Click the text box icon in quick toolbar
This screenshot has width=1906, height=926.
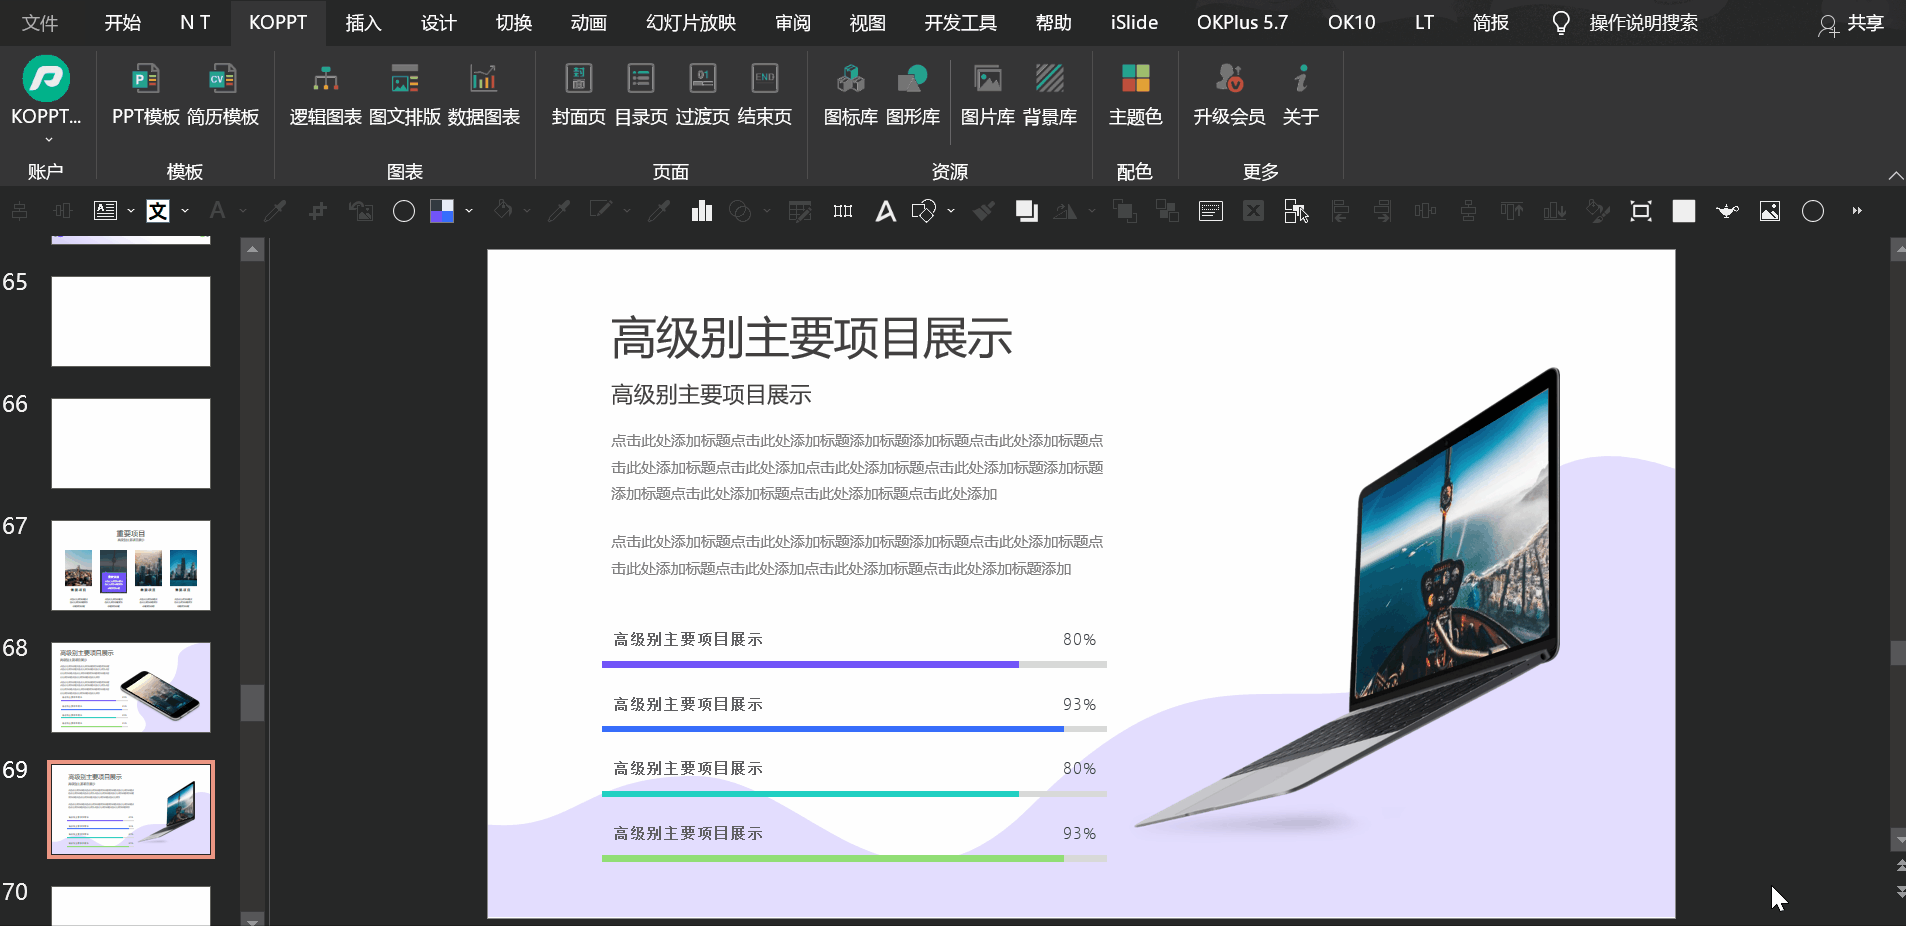[x=105, y=211]
